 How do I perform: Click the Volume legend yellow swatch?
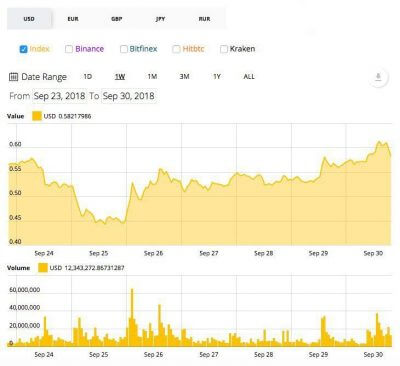[43, 268]
